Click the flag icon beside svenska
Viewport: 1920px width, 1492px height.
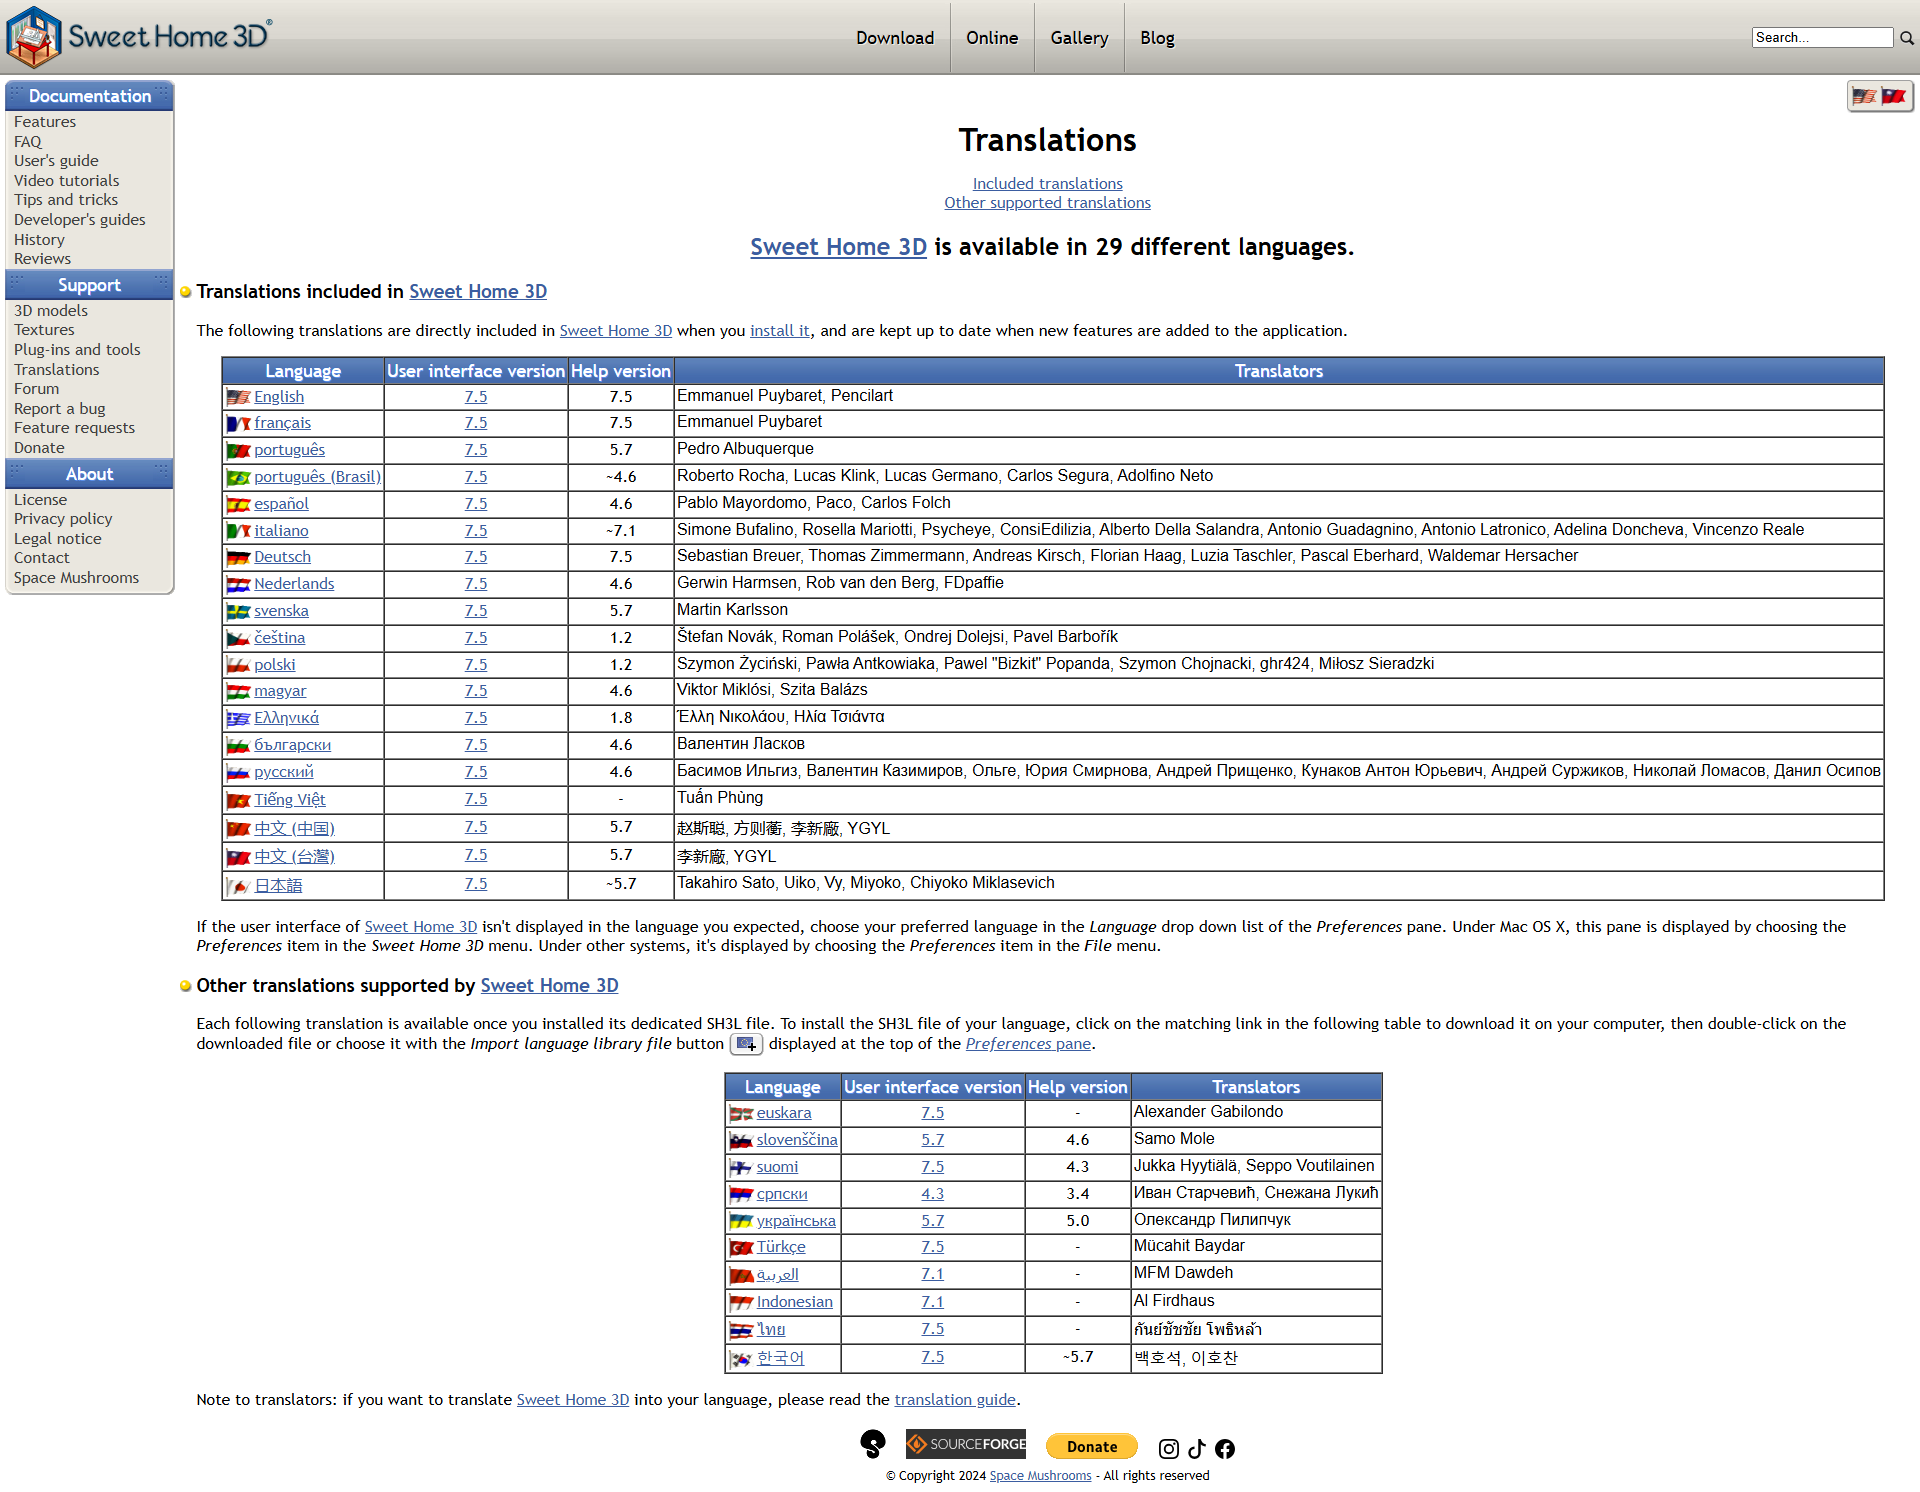click(x=238, y=612)
